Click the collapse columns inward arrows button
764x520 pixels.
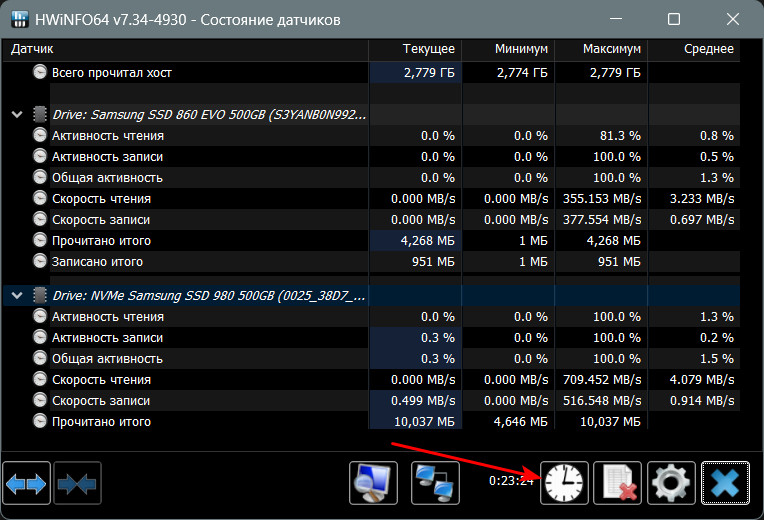coord(77,483)
